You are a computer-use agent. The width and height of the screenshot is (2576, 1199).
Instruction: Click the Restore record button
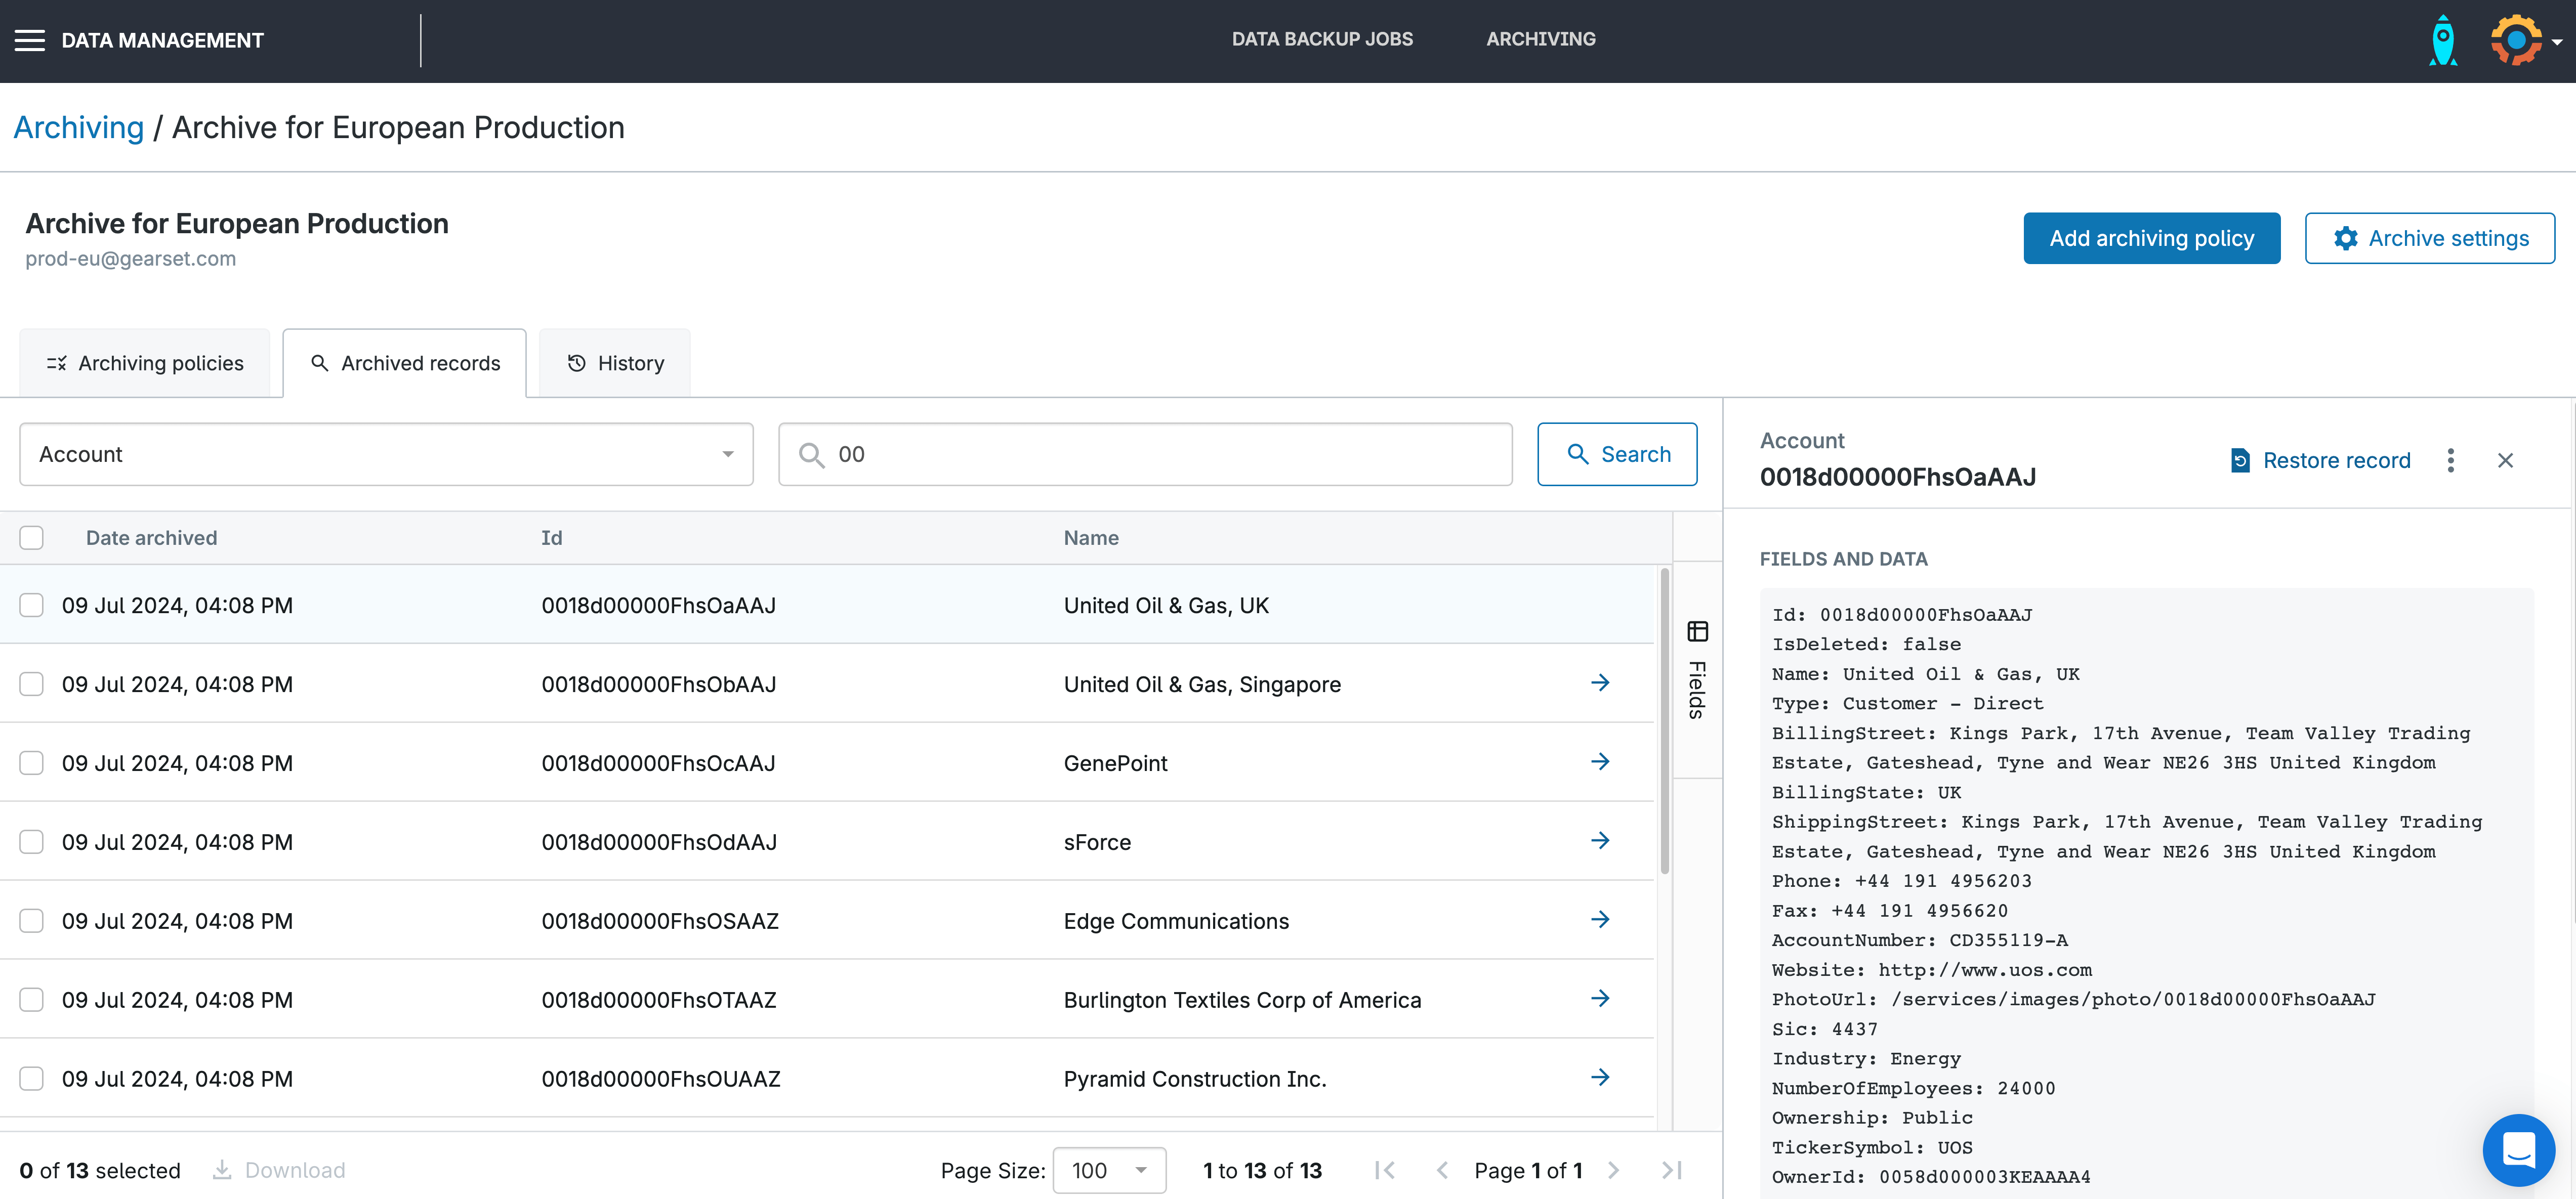click(2321, 460)
